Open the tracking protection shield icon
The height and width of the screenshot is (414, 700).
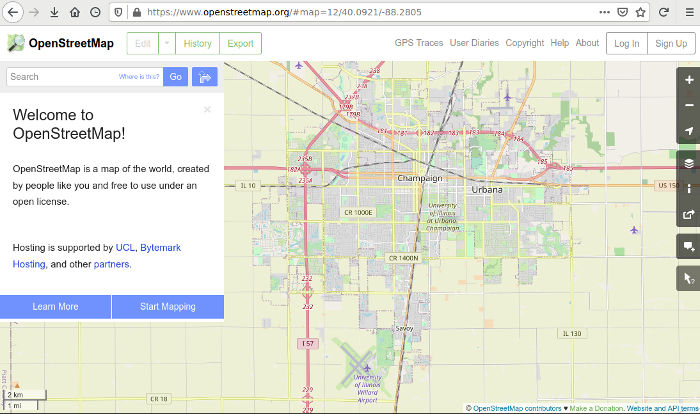pos(118,12)
